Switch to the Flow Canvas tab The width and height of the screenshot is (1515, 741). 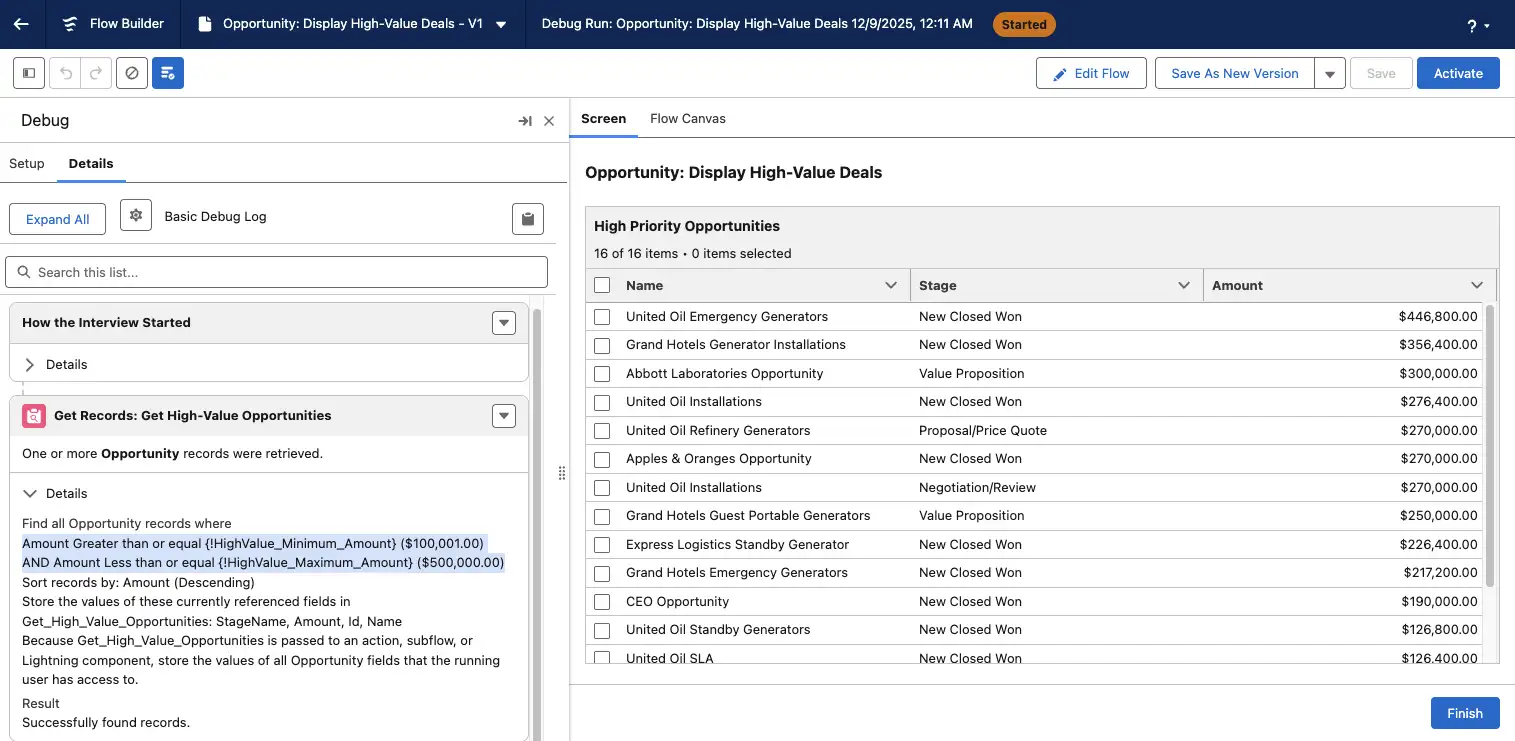coord(688,118)
